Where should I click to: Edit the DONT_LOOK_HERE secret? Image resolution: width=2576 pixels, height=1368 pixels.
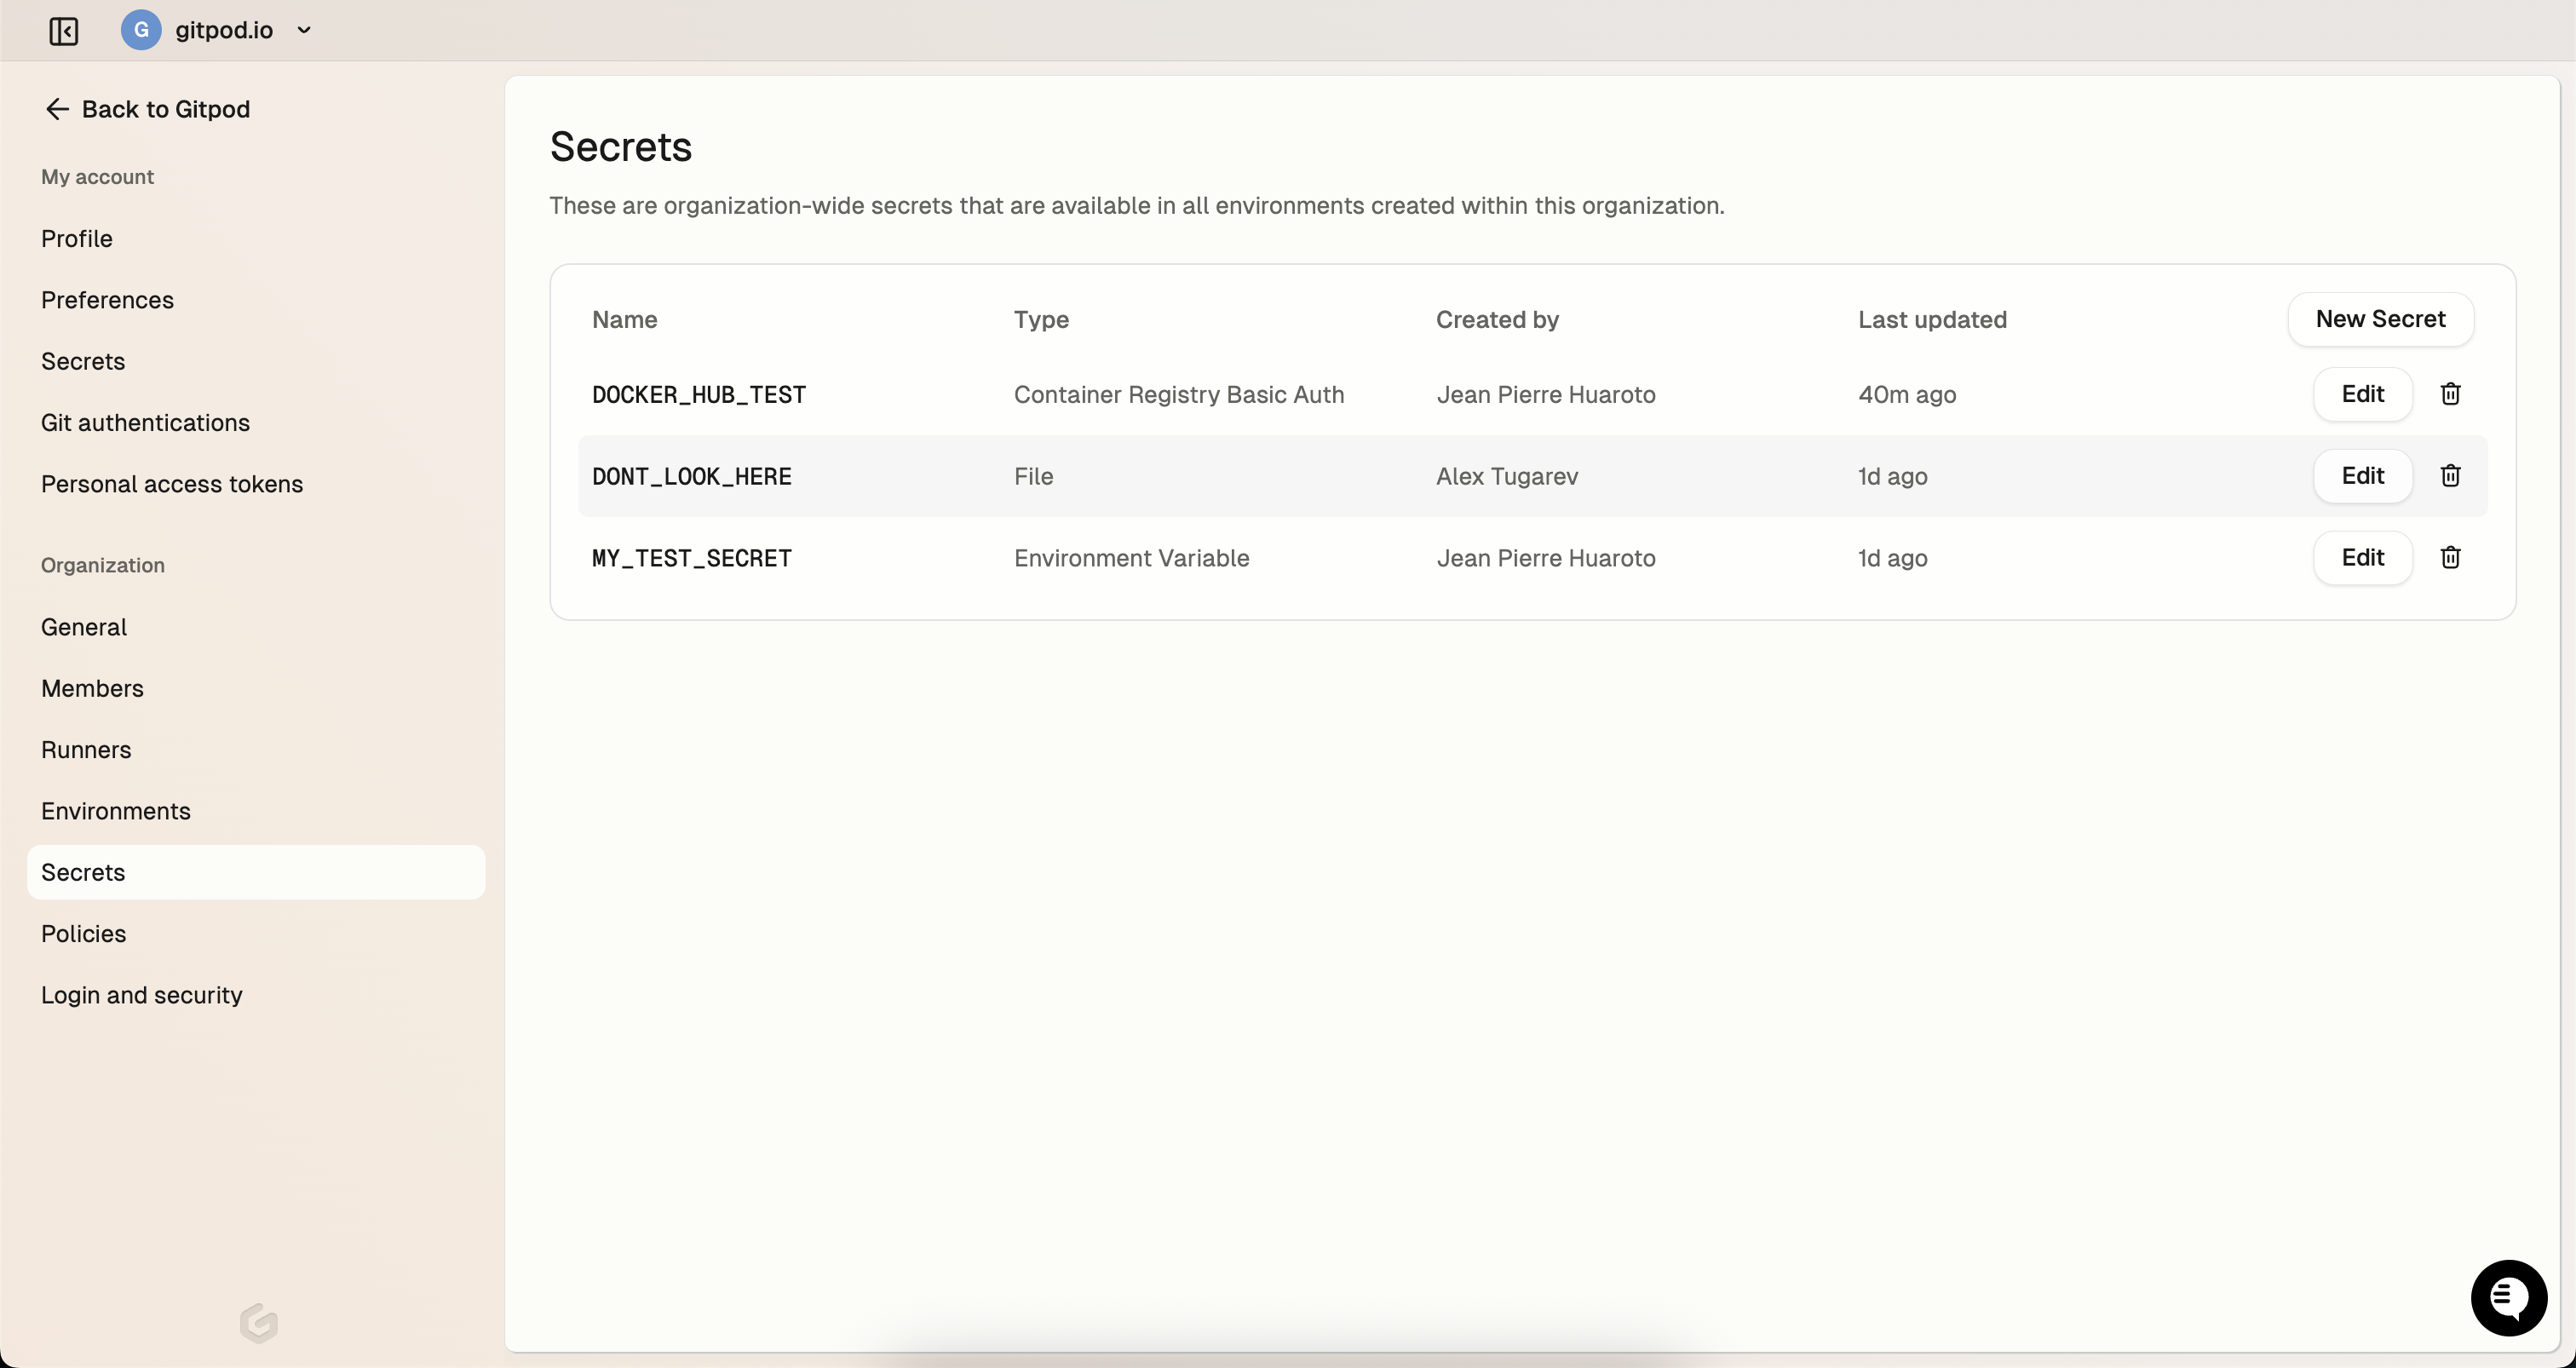pos(2362,476)
